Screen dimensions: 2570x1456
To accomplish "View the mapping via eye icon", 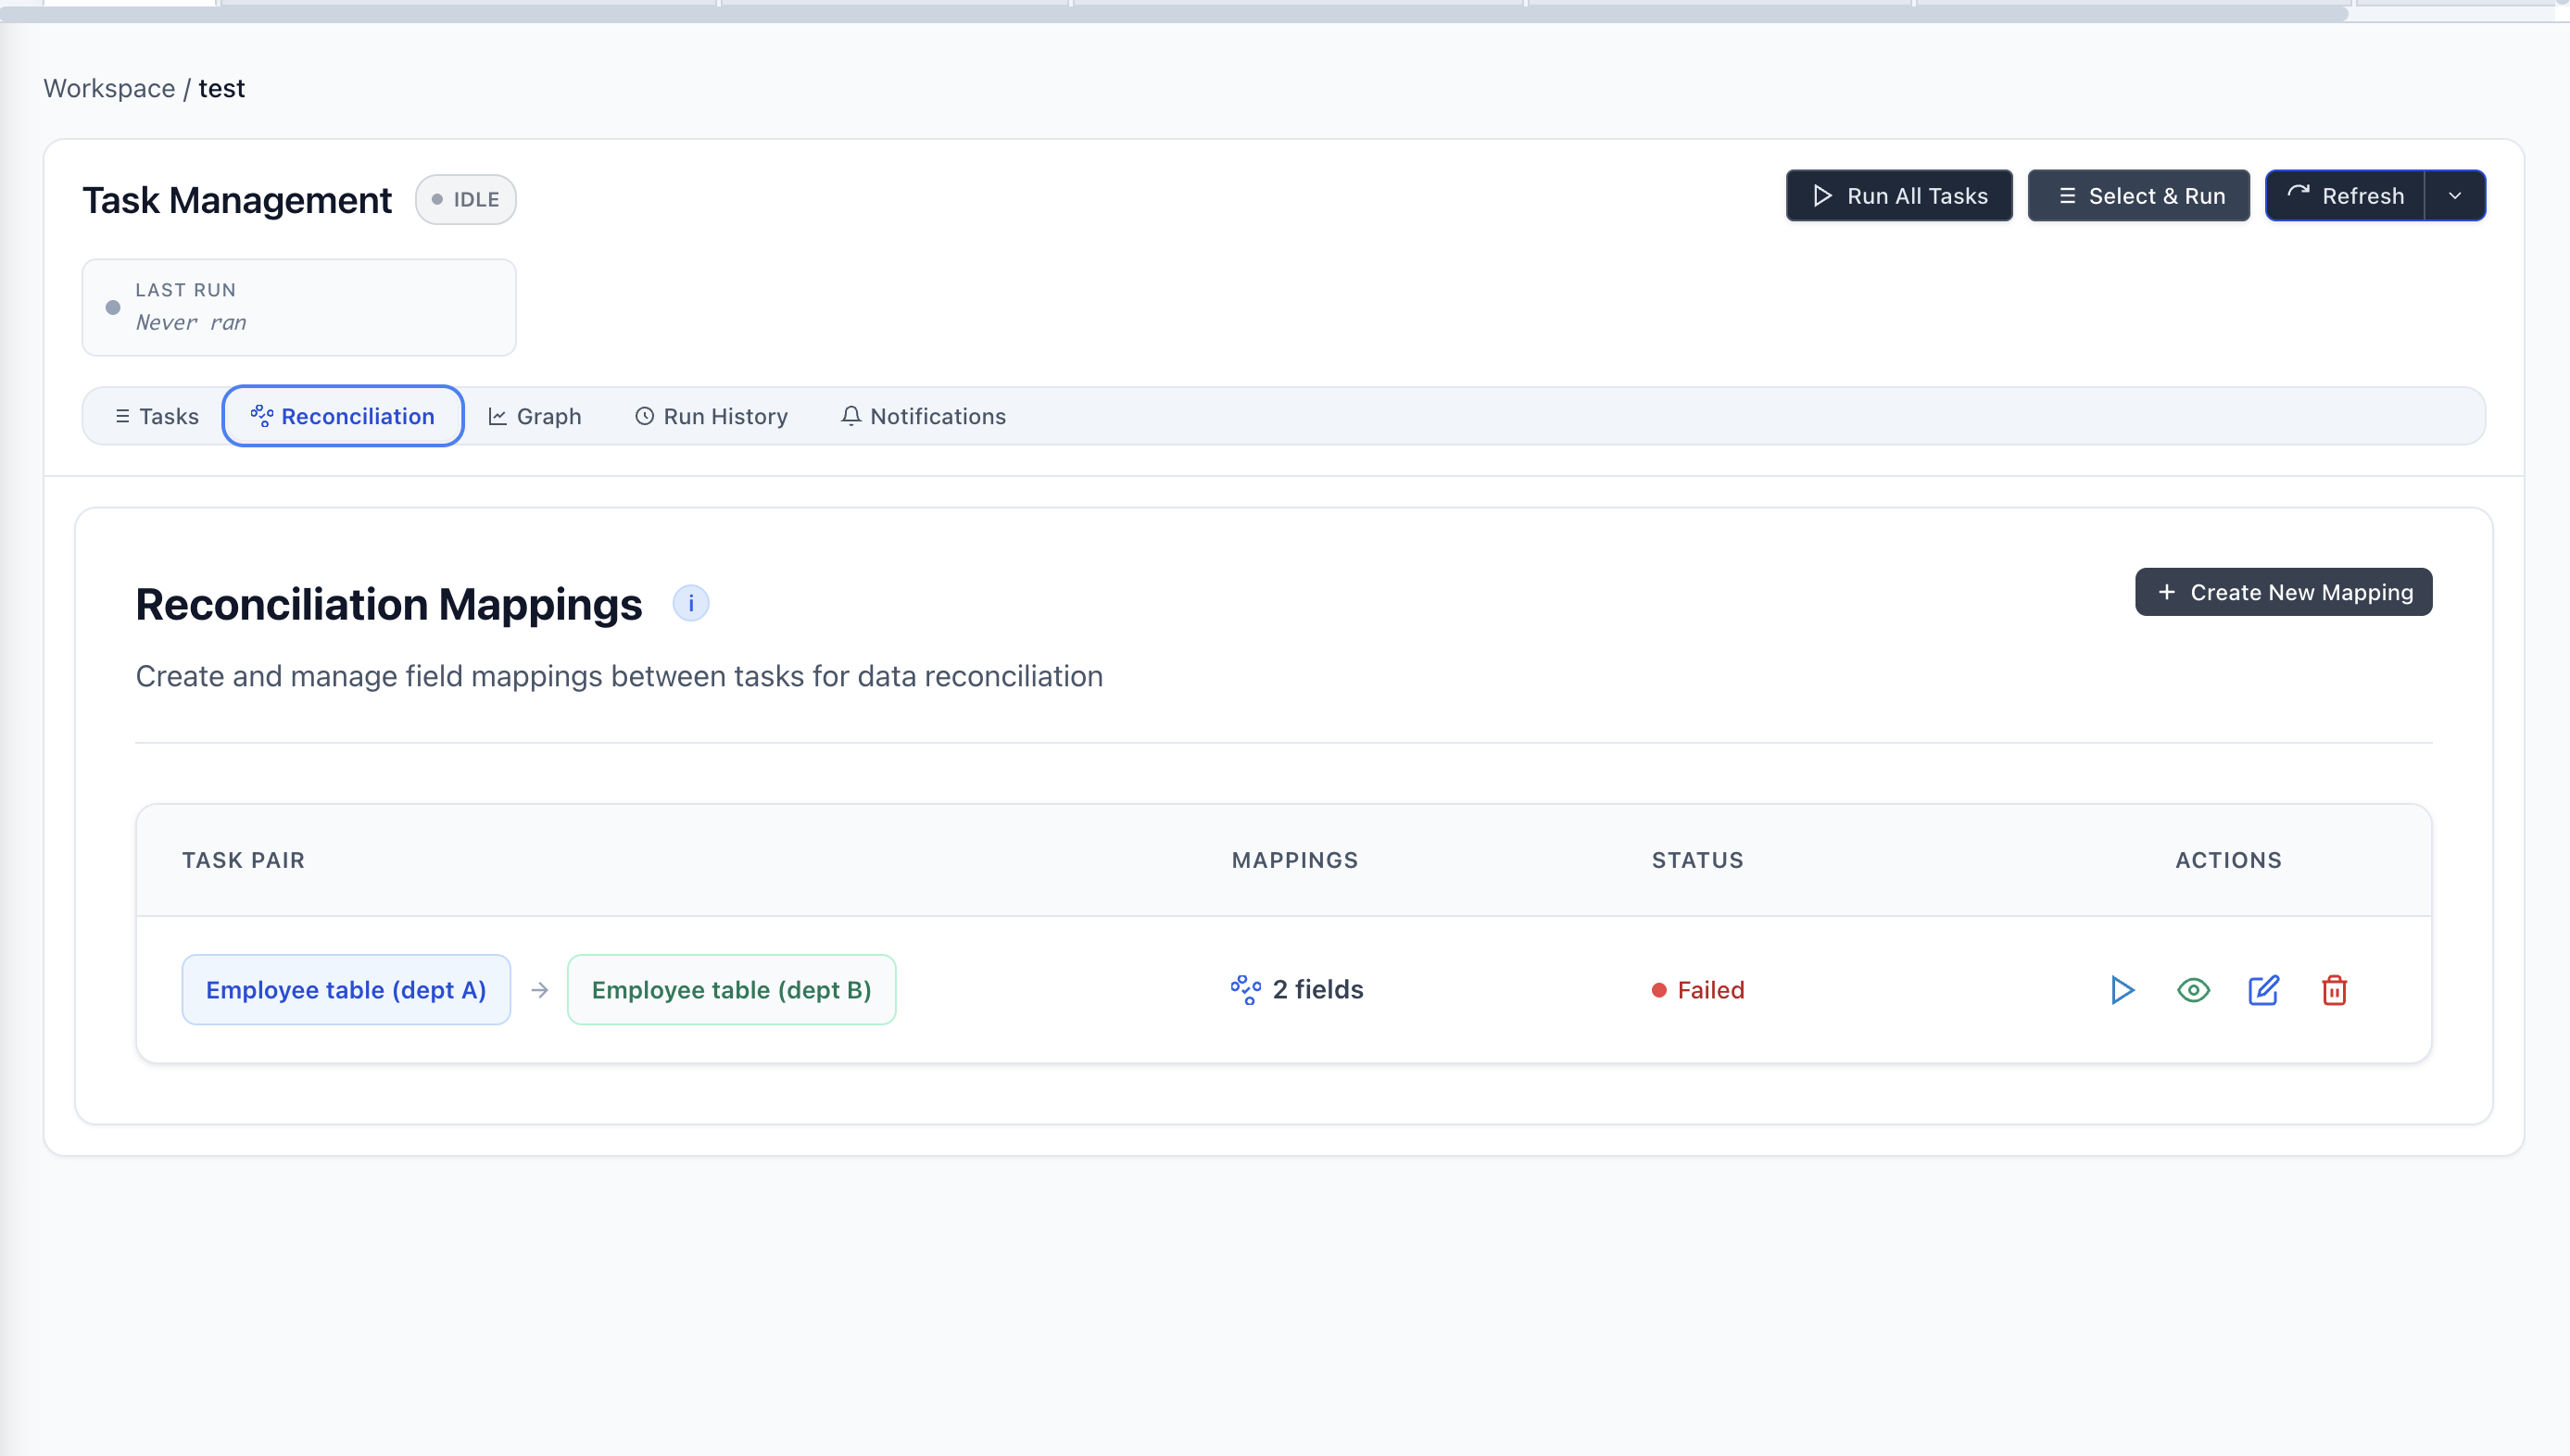I will (2193, 990).
